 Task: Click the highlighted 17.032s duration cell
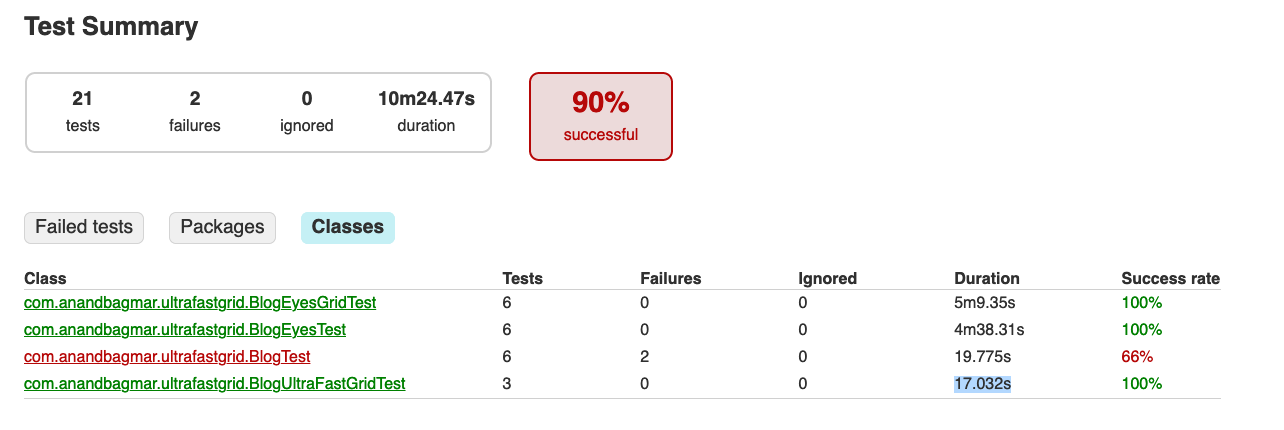983,383
